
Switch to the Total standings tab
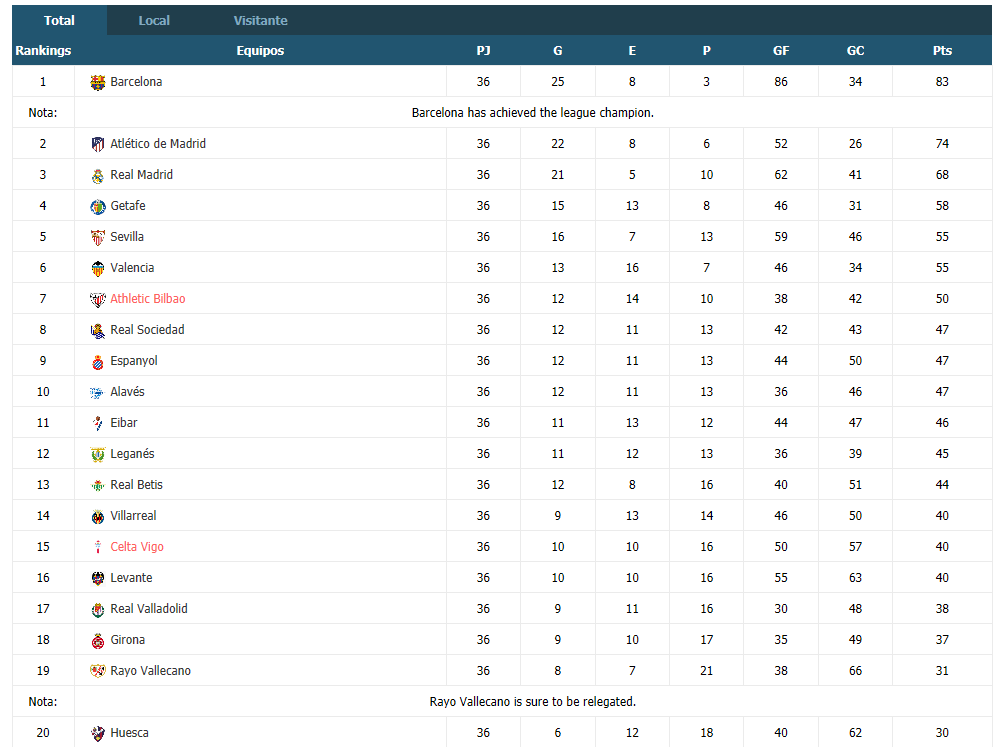pos(59,20)
